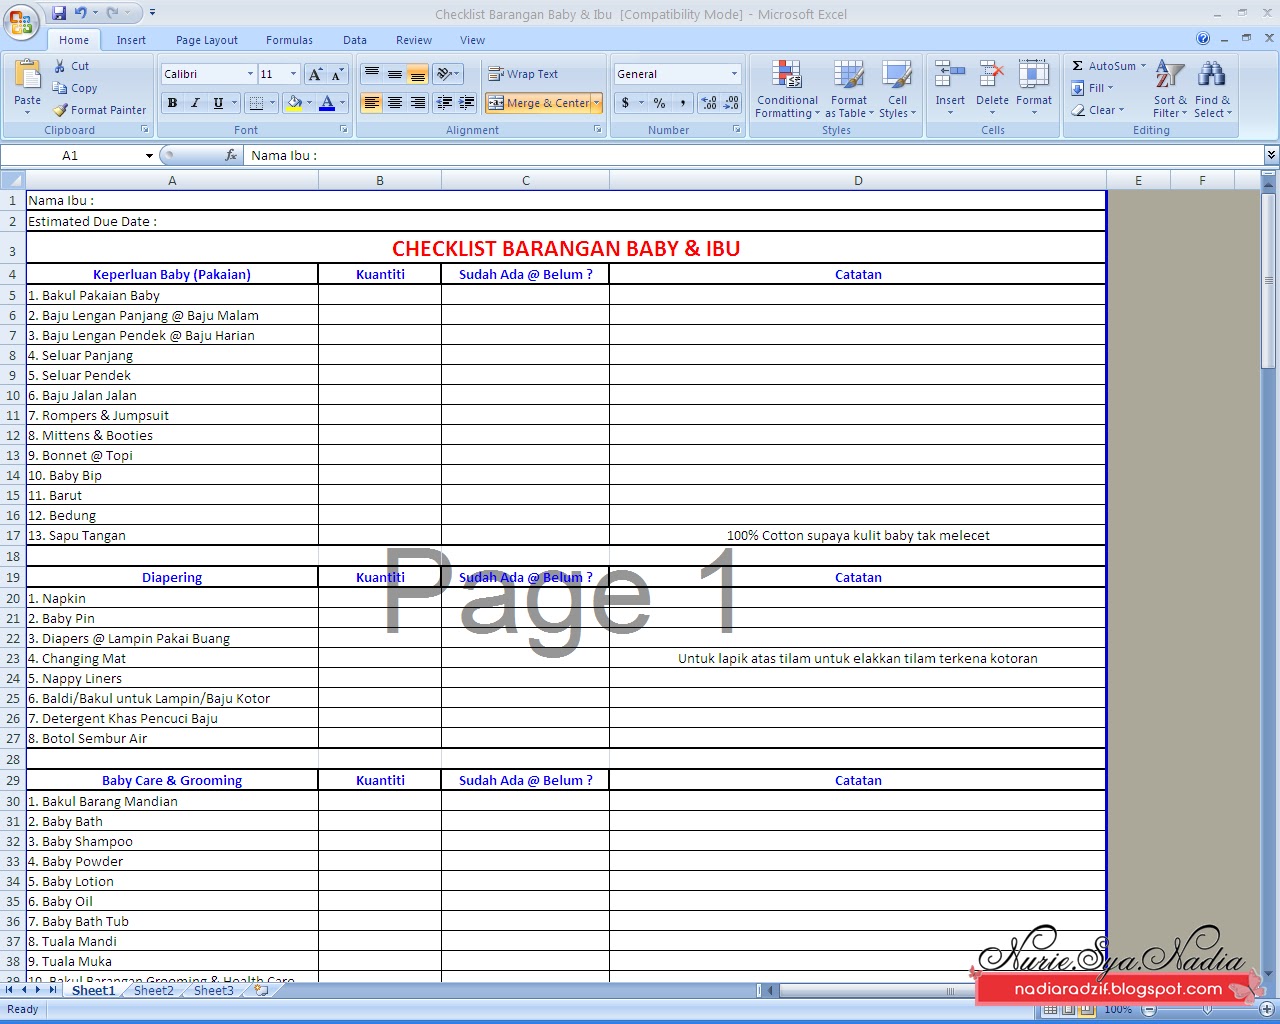The image size is (1280, 1024).
Task: Click Delete cells icon
Action: click(x=992, y=74)
